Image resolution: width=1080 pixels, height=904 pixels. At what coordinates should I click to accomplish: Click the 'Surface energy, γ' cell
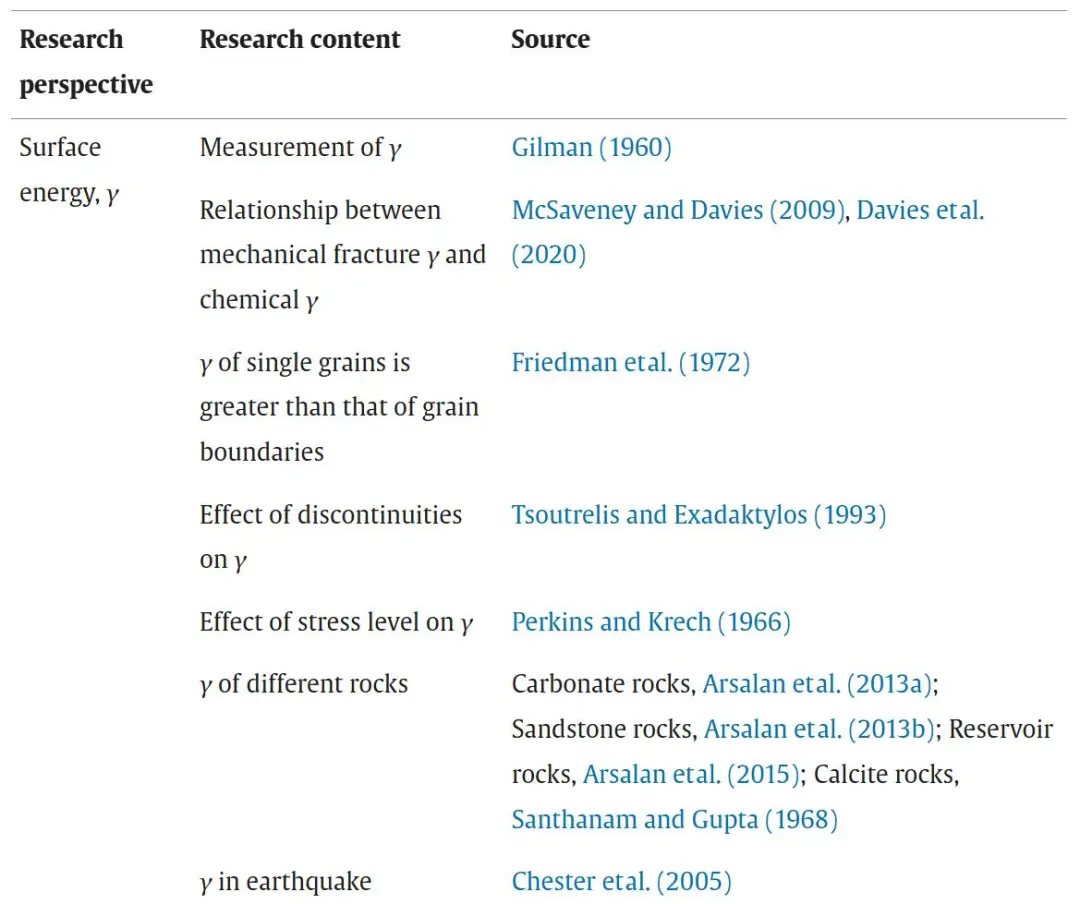pos(69,170)
